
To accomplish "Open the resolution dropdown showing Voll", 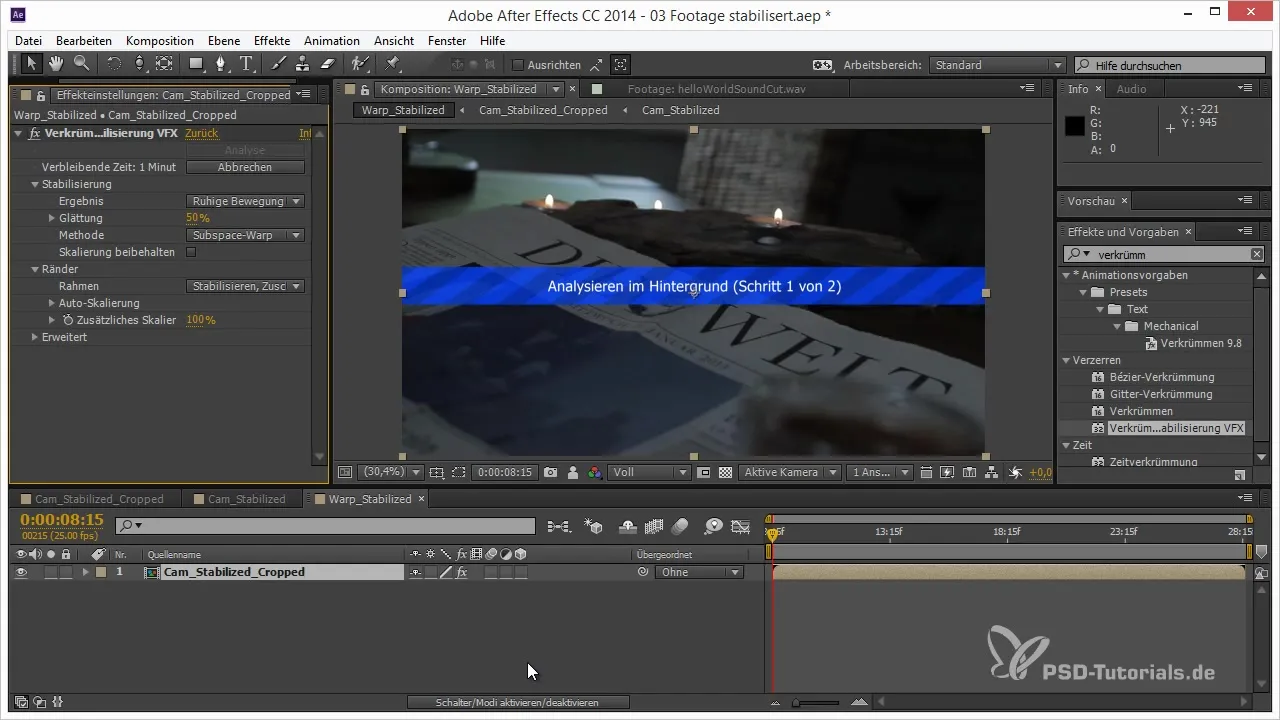I will pos(650,472).
